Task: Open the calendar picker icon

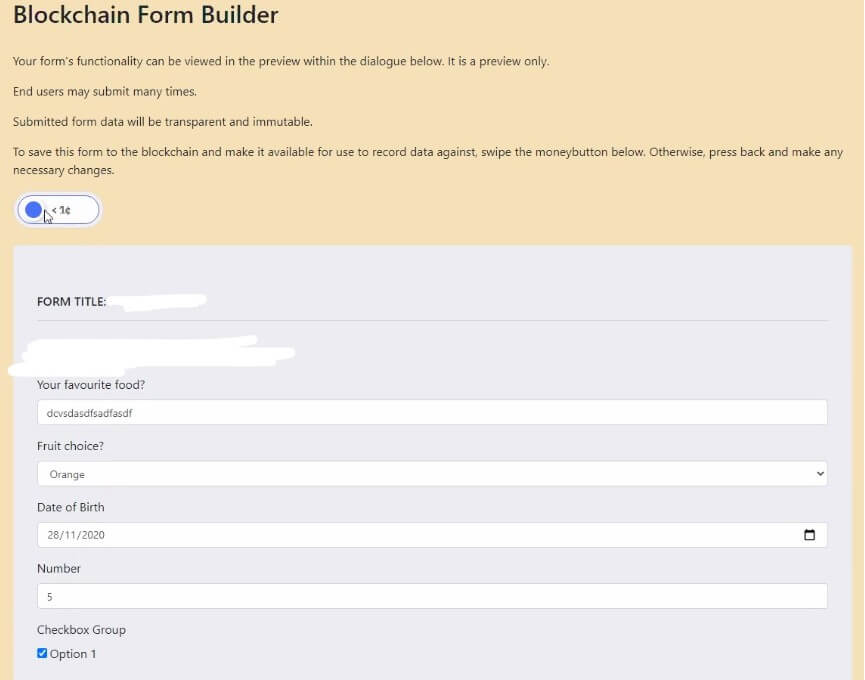Action: (x=809, y=535)
